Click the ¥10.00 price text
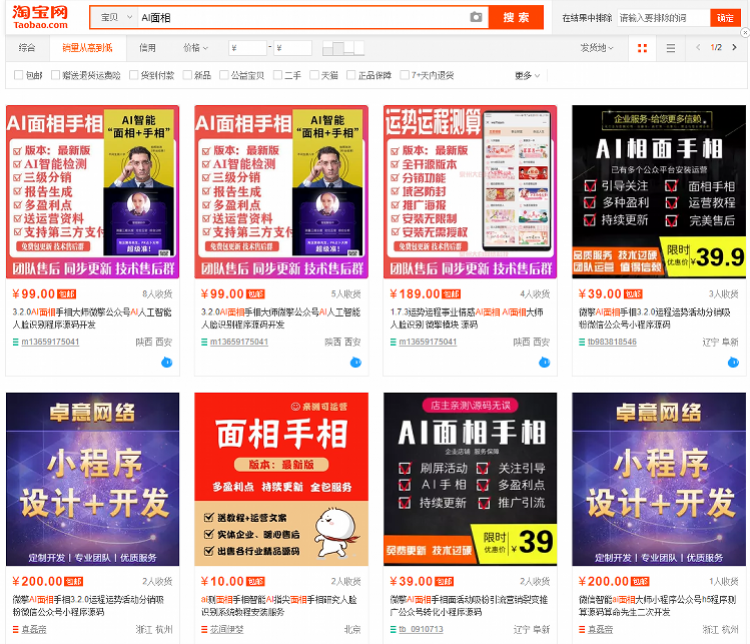The image size is (750, 644). point(222,582)
